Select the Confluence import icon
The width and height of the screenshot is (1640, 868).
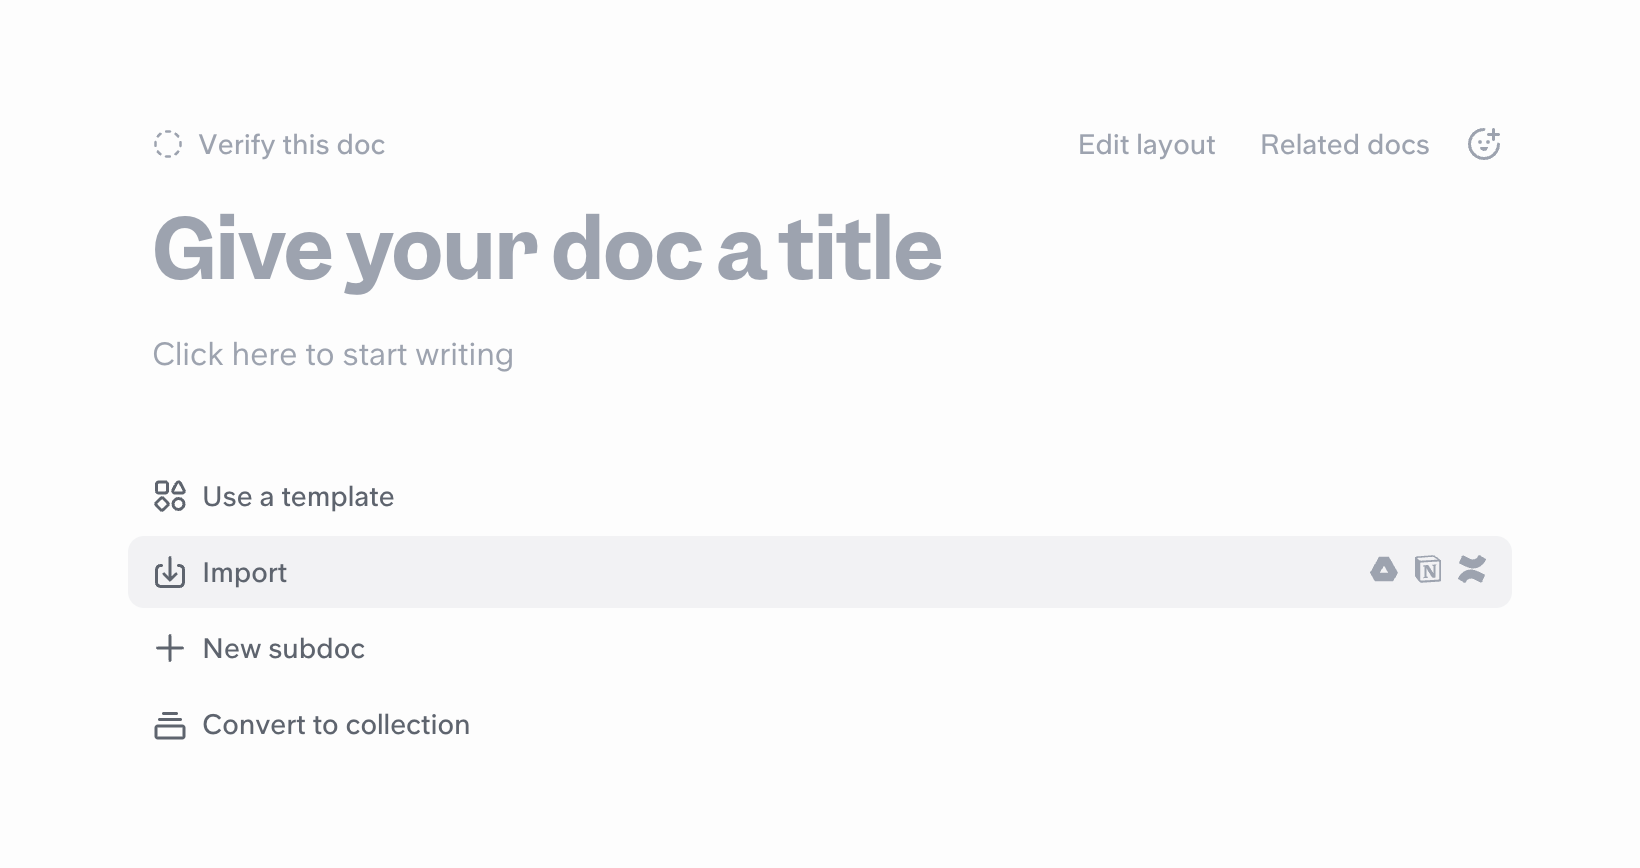click(x=1472, y=570)
